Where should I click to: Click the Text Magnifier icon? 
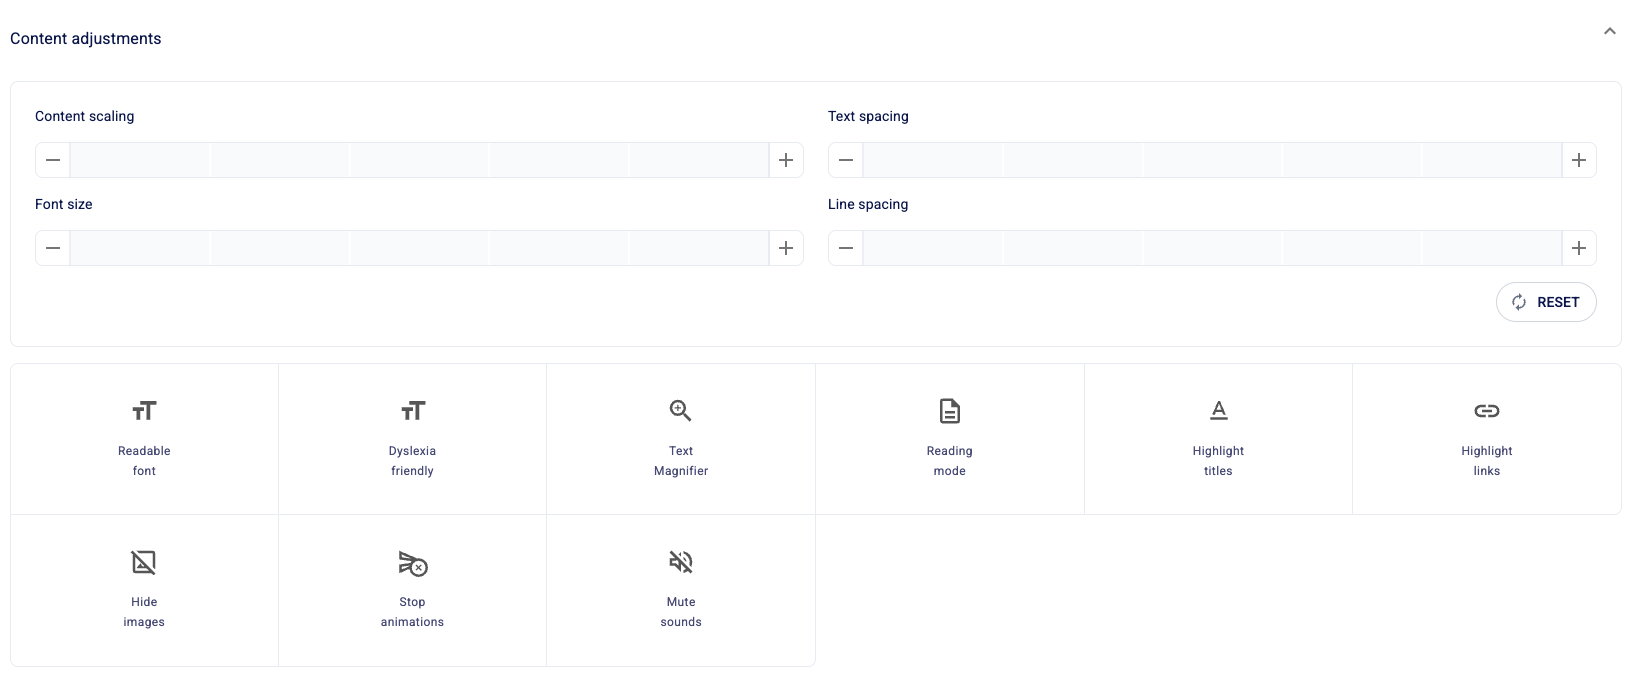(x=681, y=411)
